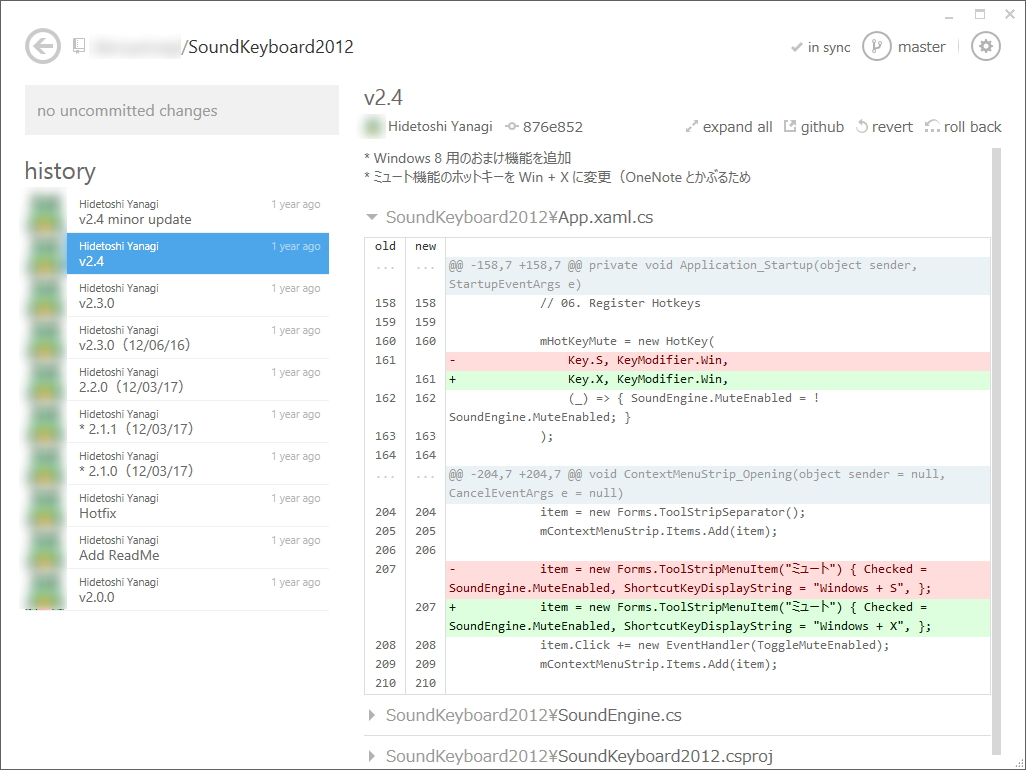Click the commit node icon before 876e852

pyautogui.click(x=512, y=126)
